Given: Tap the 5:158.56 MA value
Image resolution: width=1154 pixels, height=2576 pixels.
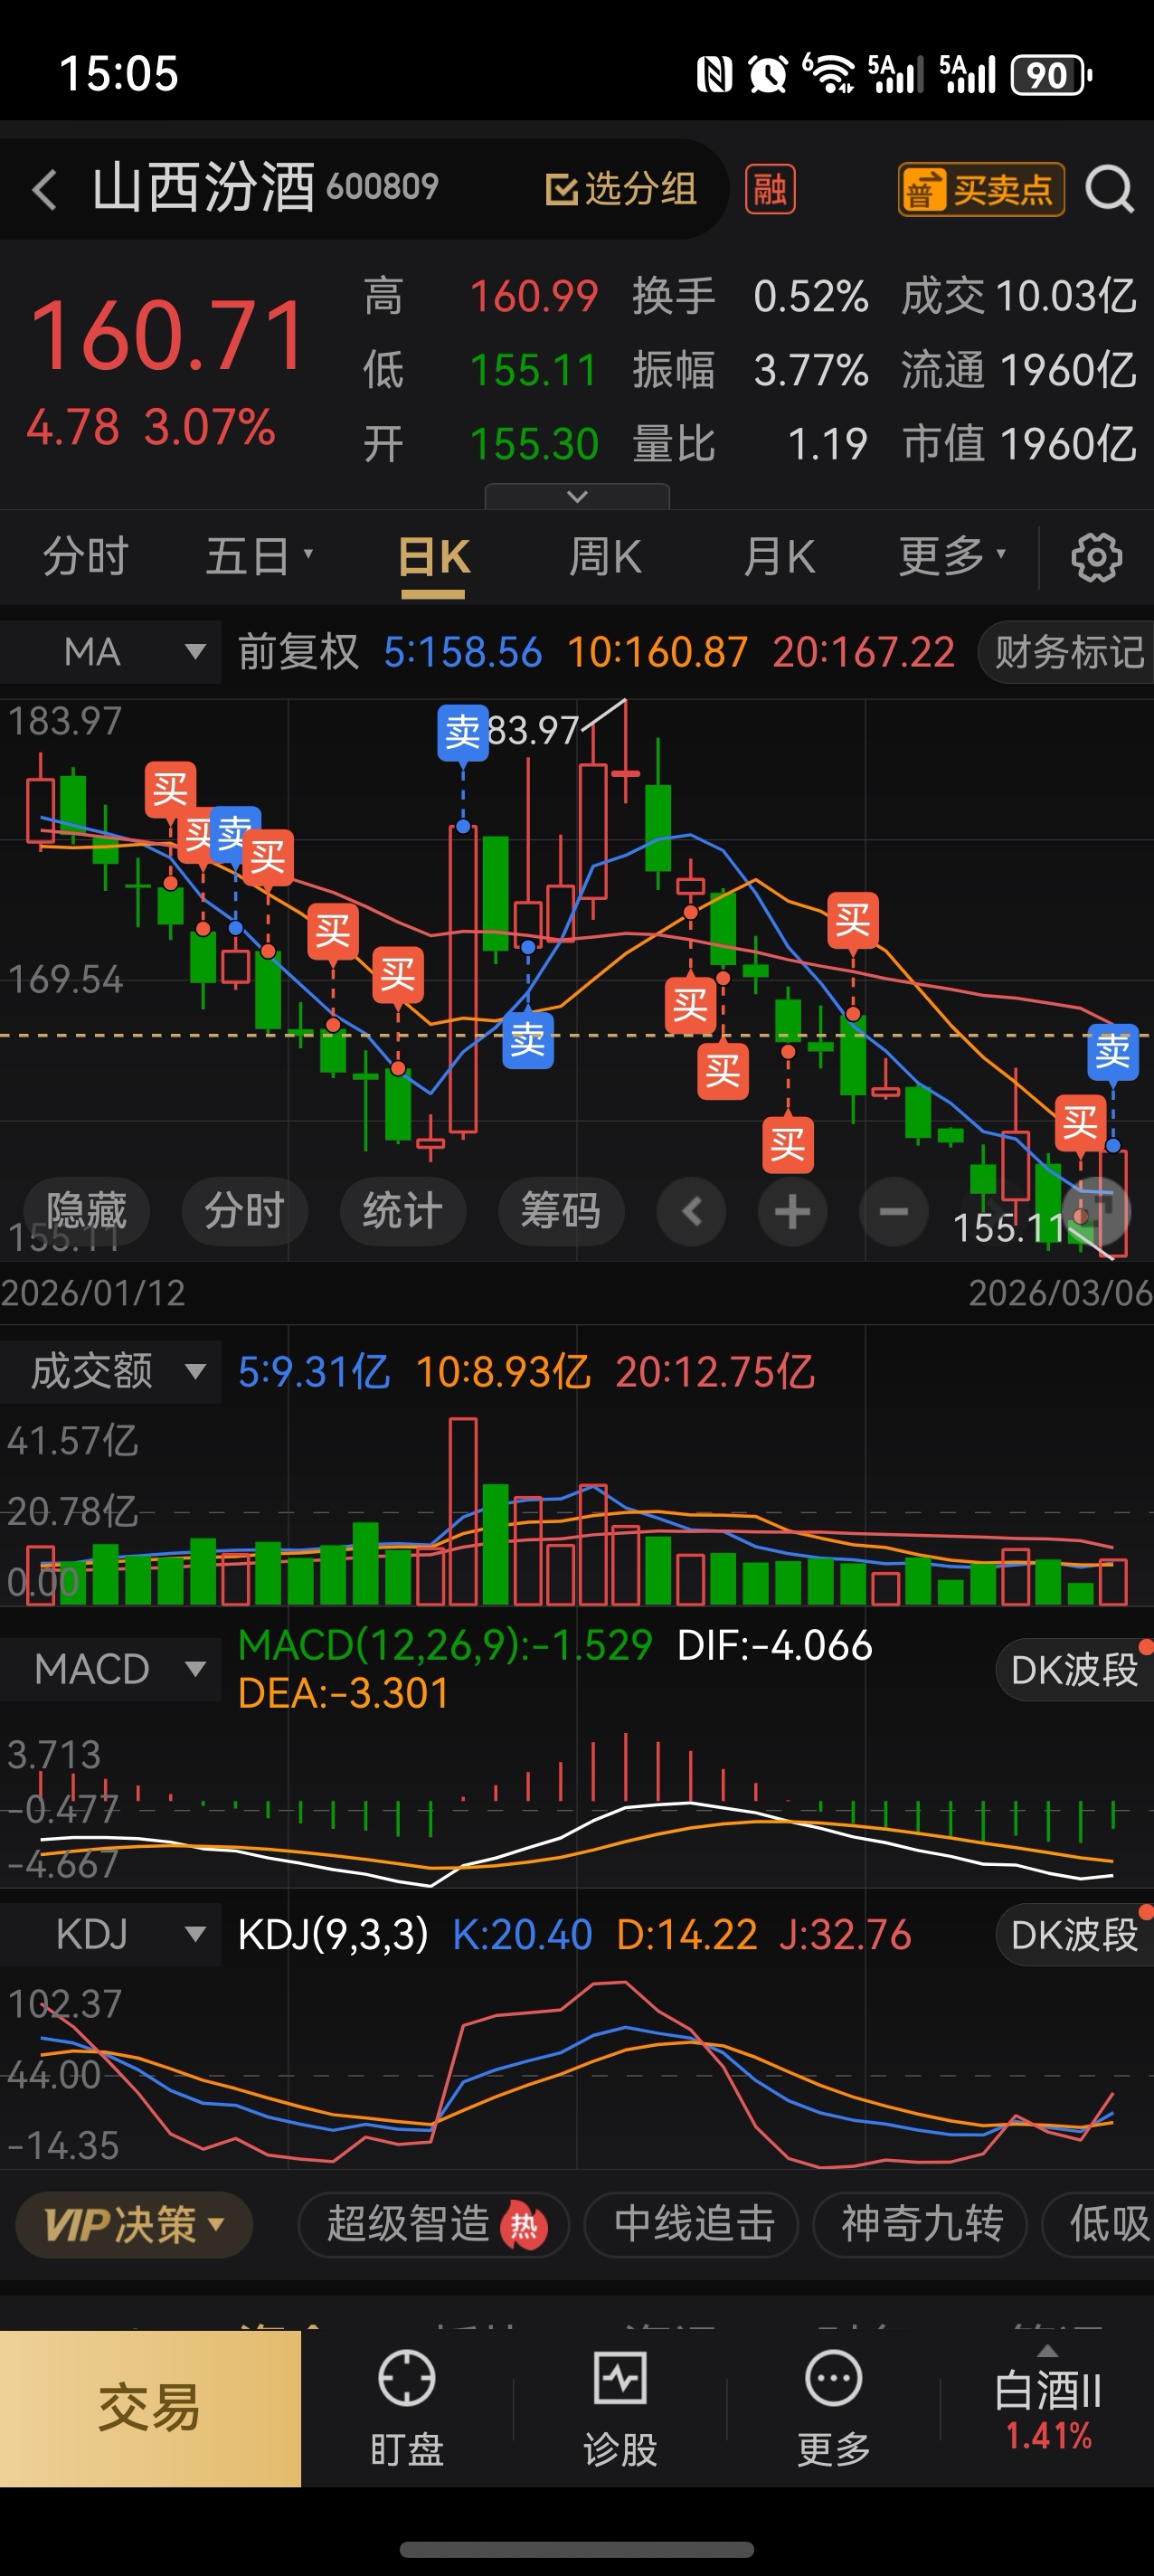Looking at the screenshot, I should [462, 652].
